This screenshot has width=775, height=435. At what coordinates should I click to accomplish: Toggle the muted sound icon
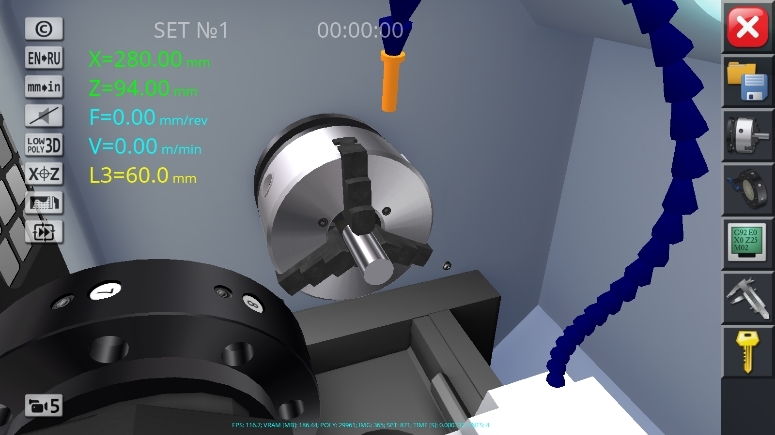pos(44,115)
